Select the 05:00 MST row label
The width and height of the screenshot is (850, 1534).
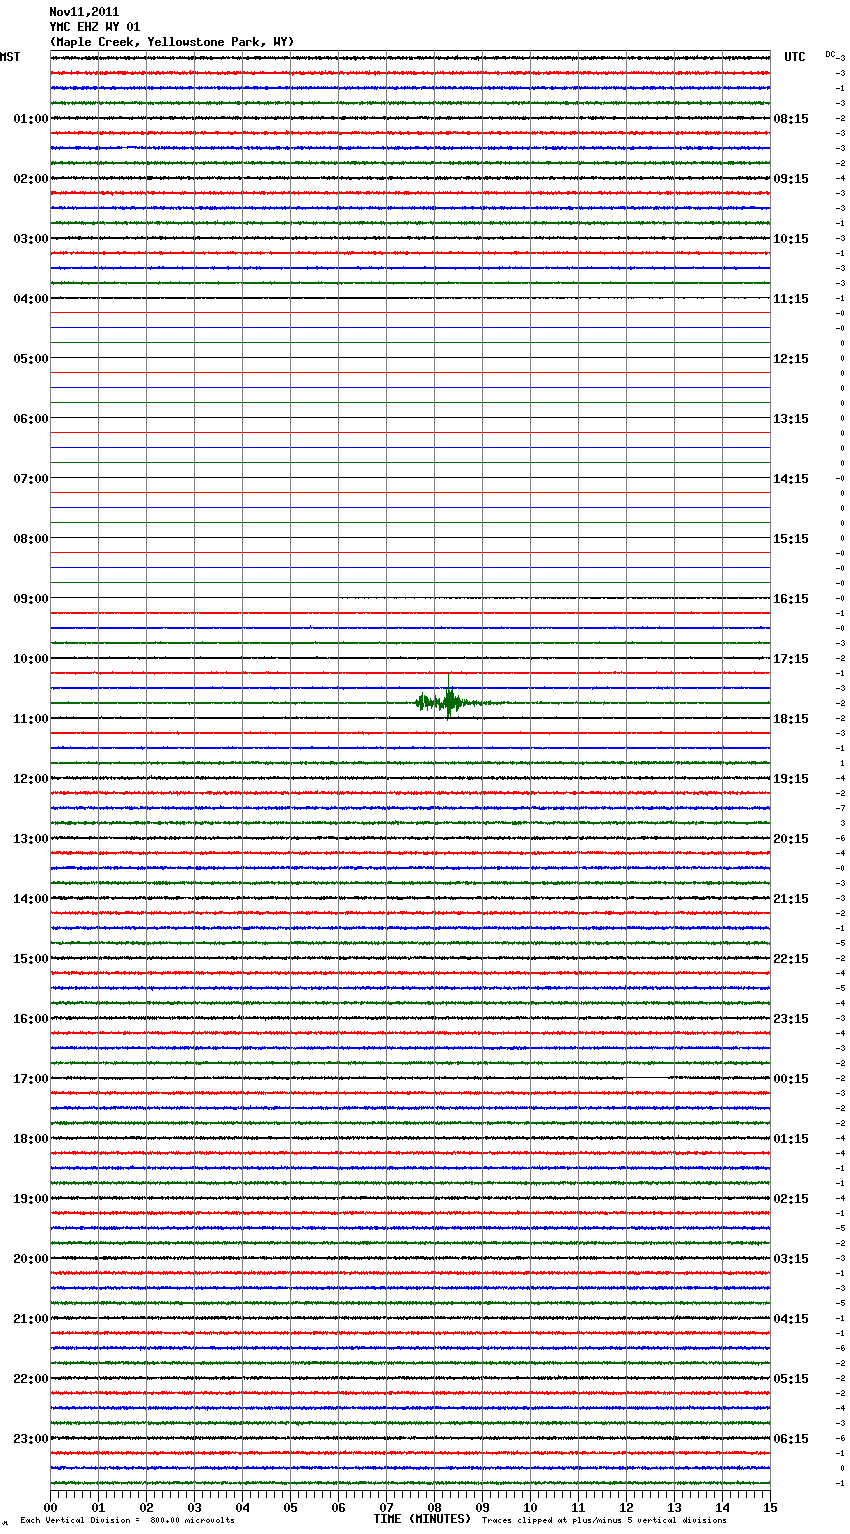point(31,359)
